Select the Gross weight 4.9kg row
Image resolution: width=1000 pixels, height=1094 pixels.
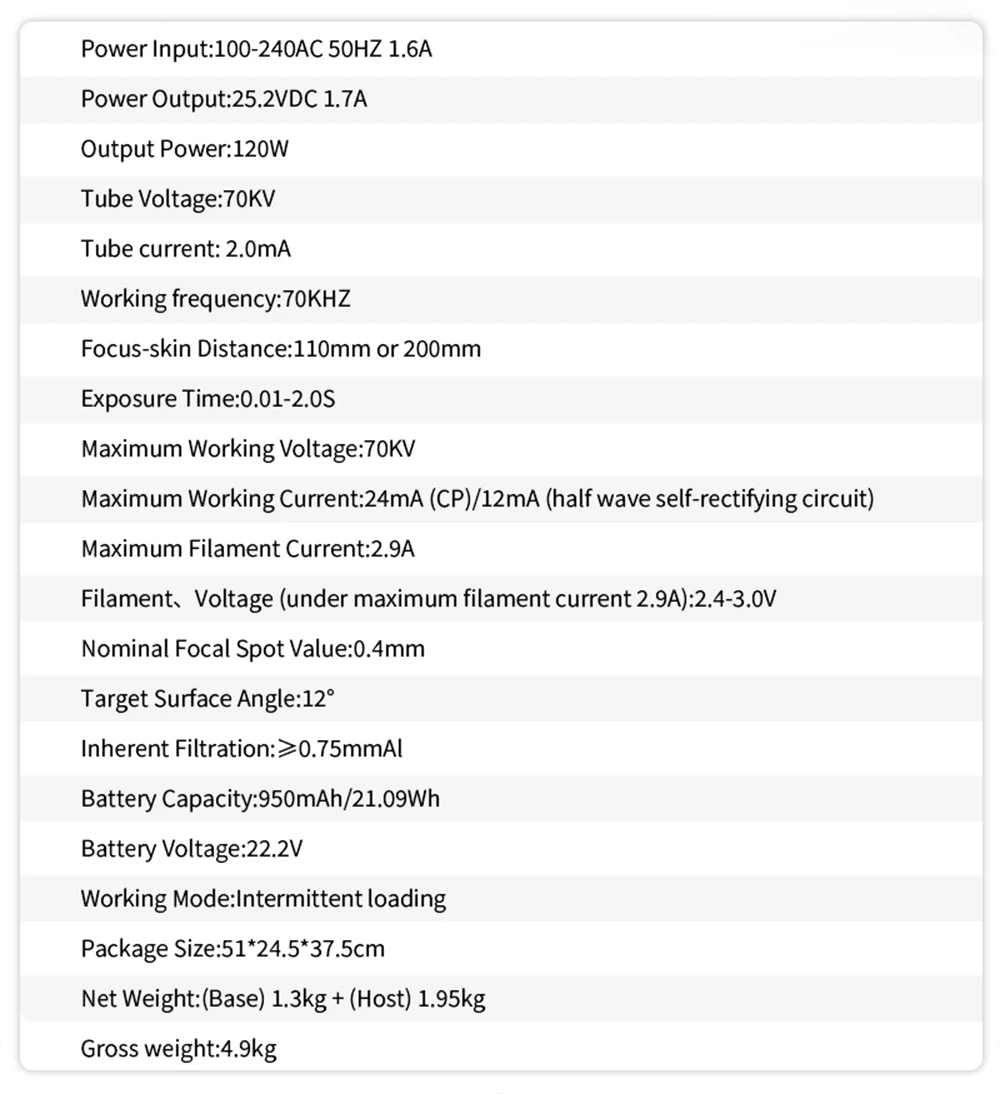[x=179, y=1049]
